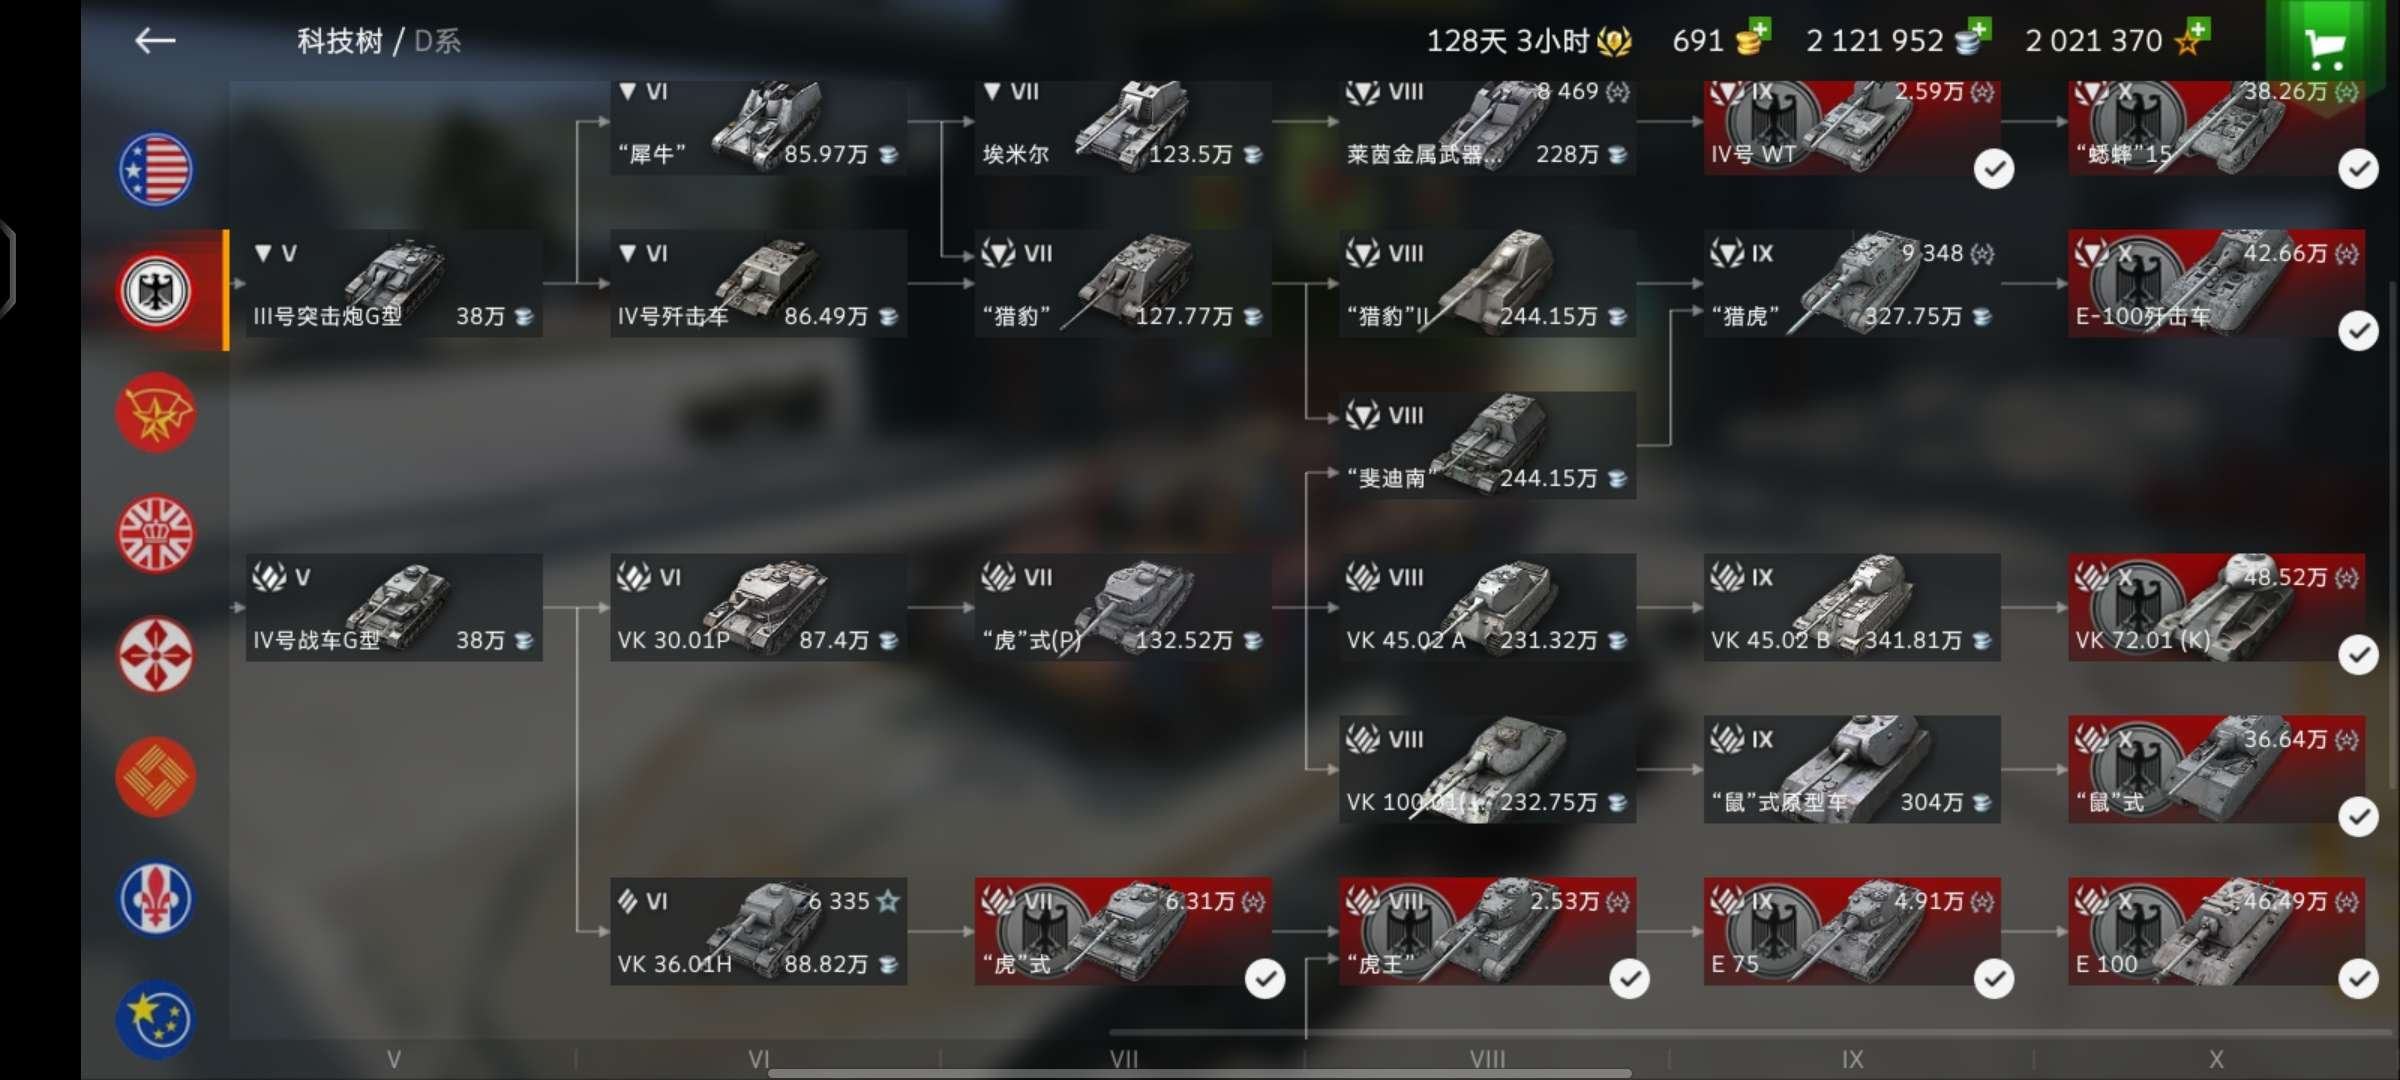Go back with the arrow icon
Image resolution: width=2400 pixels, height=1080 pixels.
pyautogui.click(x=155, y=41)
